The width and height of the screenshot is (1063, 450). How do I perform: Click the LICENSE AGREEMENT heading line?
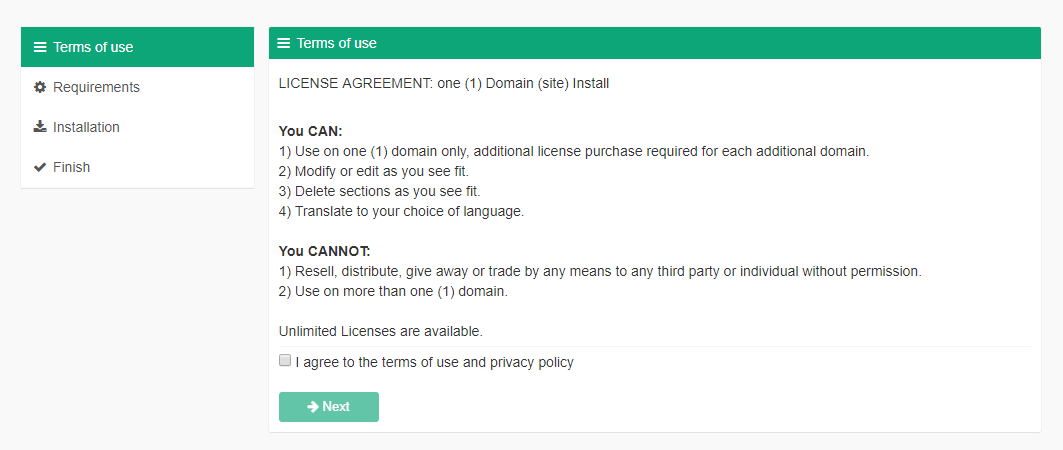444,85
